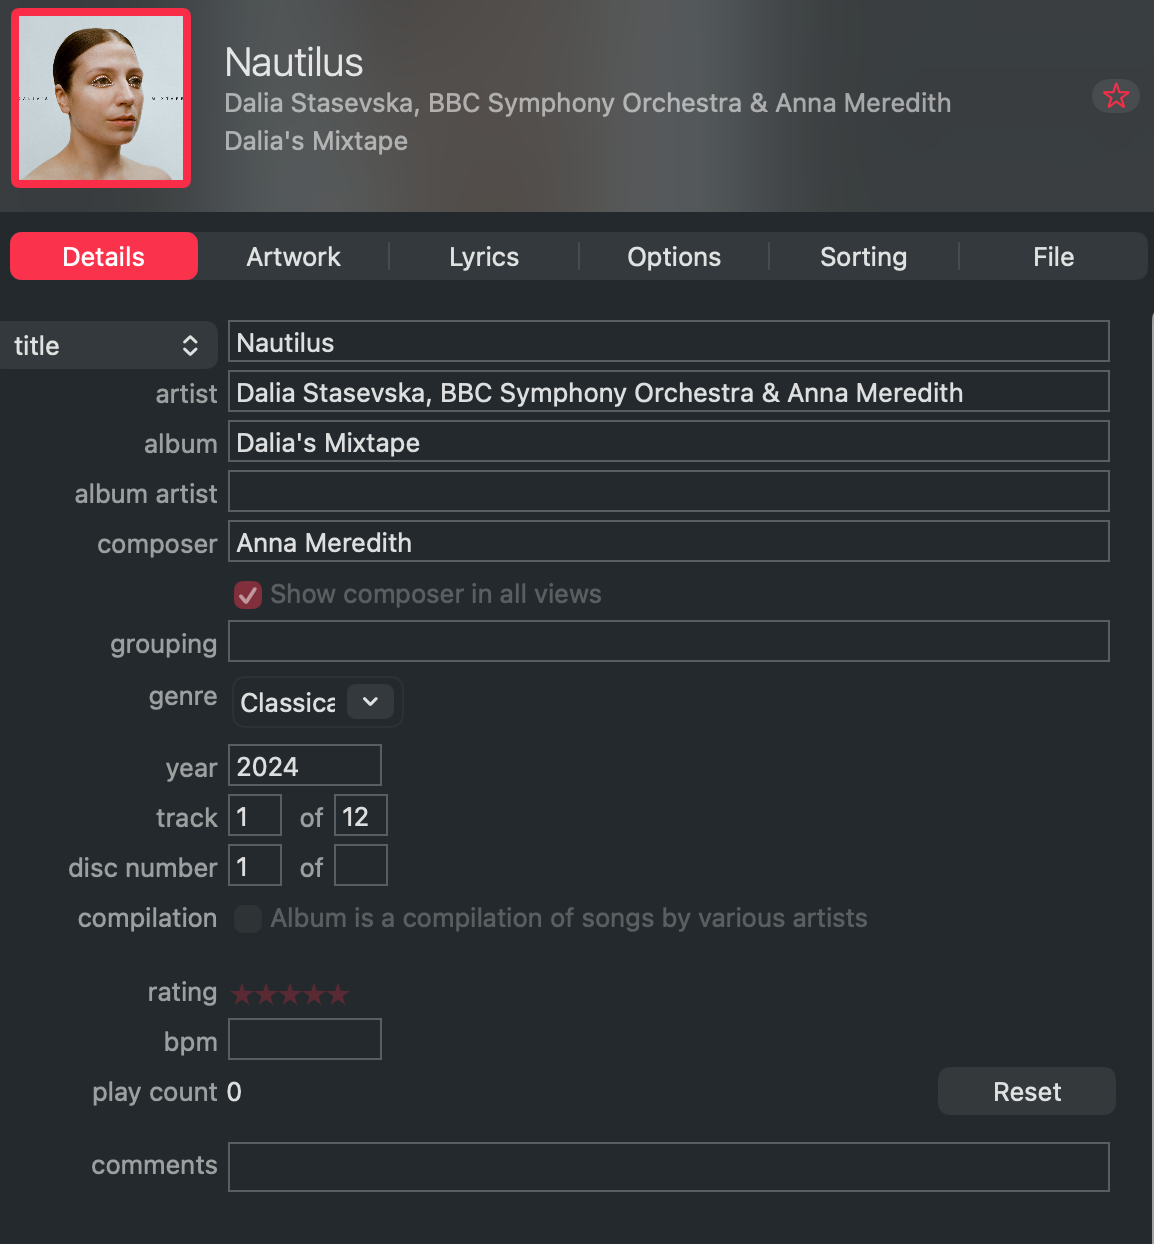Screen dimensions: 1154x1244
Task: Click the comments text field
Action: pyautogui.click(x=668, y=1167)
